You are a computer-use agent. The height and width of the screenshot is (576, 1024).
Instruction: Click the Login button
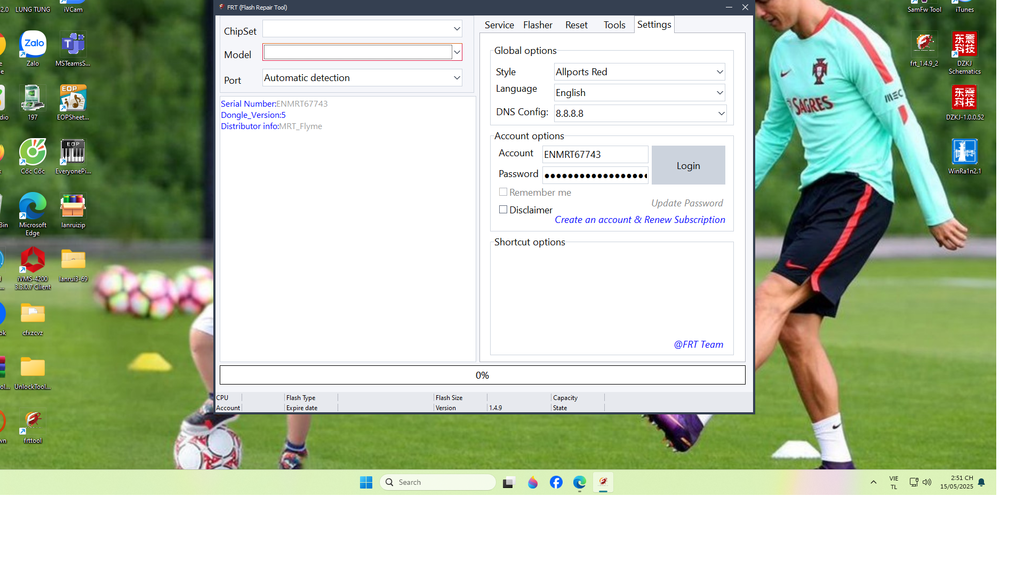[x=688, y=165]
